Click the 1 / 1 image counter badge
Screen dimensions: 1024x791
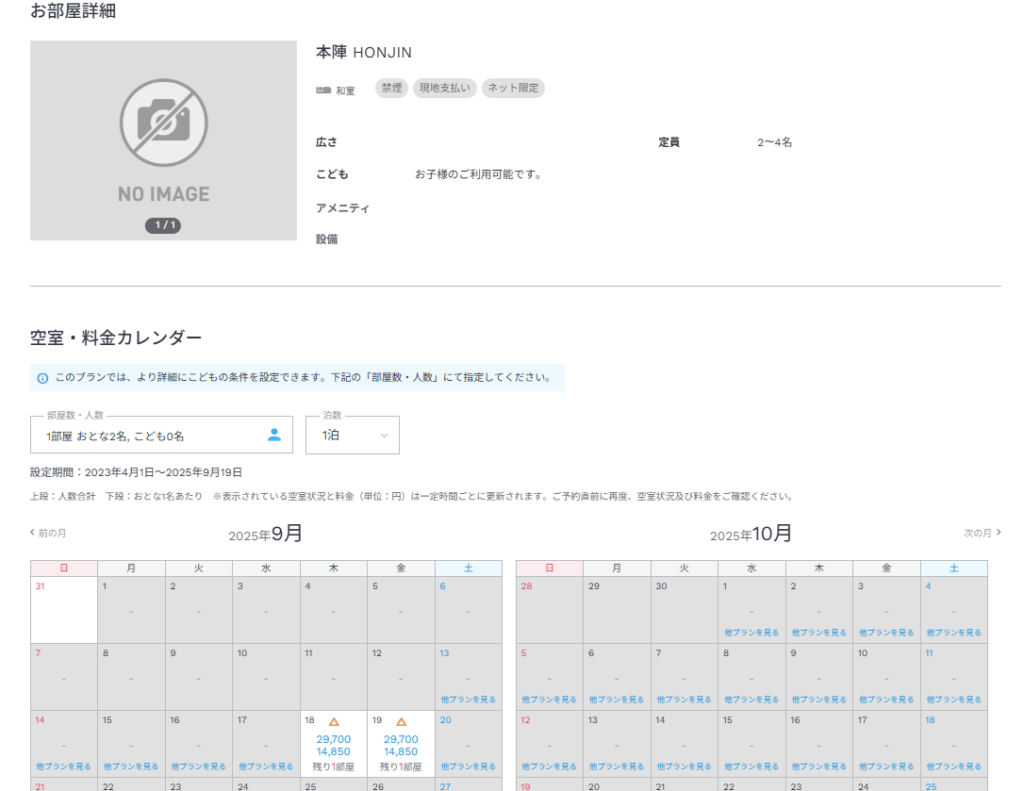point(163,225)
